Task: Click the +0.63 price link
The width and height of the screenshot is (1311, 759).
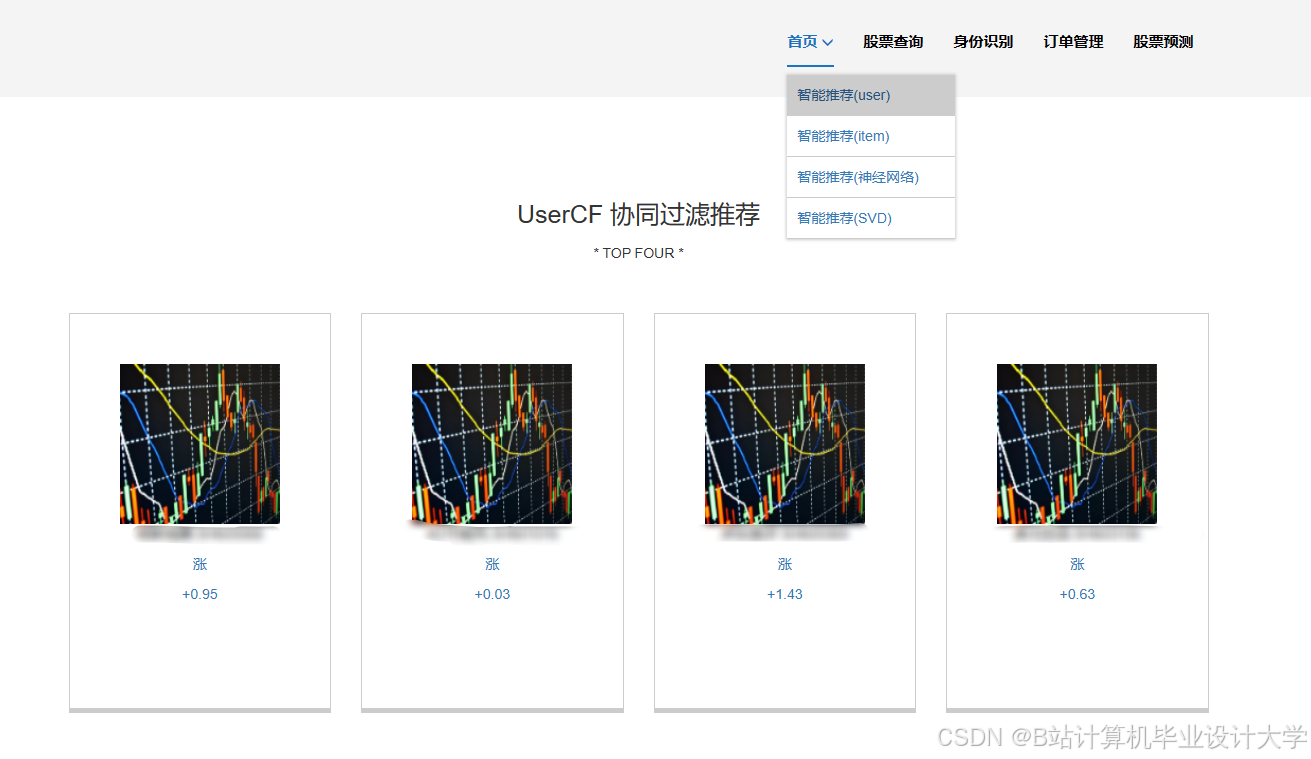Action: (1077, 593)
